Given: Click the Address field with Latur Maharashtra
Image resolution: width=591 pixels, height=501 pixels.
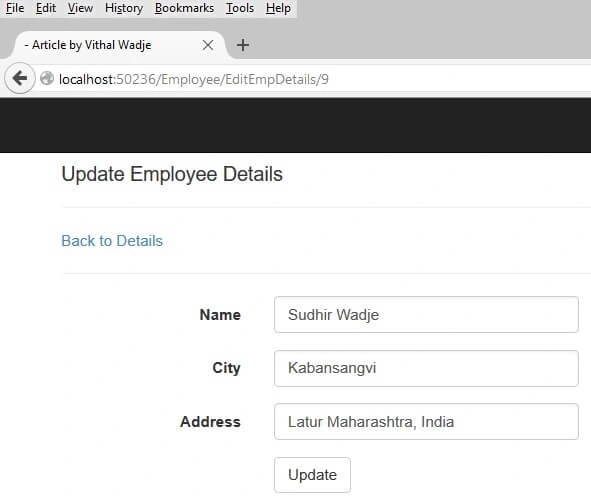Looking at the screenshot, I should click(x=426, y=421).
